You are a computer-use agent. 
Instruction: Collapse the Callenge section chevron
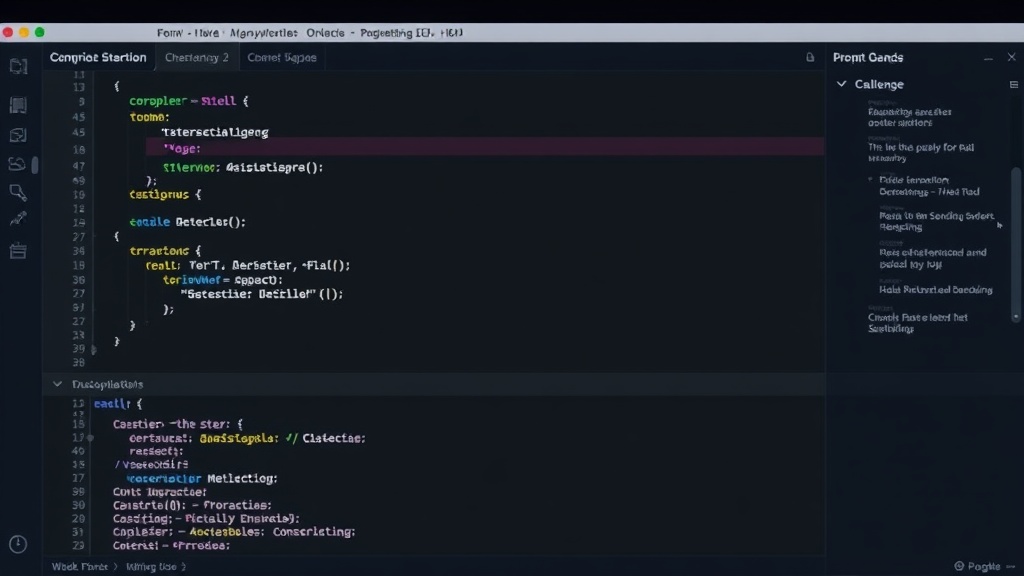[842, 84]
